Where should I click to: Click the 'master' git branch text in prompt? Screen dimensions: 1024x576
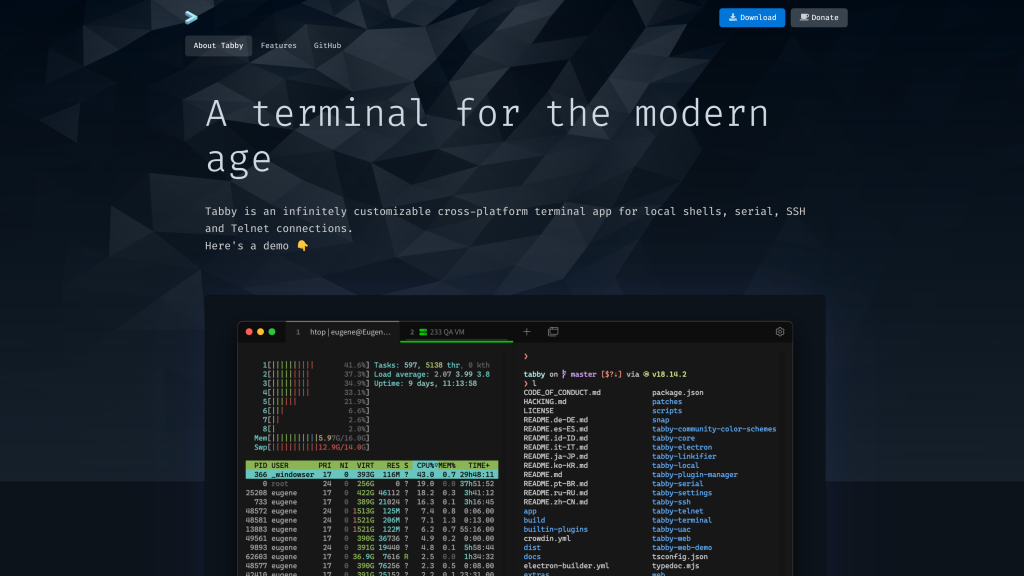click(583, 374)
